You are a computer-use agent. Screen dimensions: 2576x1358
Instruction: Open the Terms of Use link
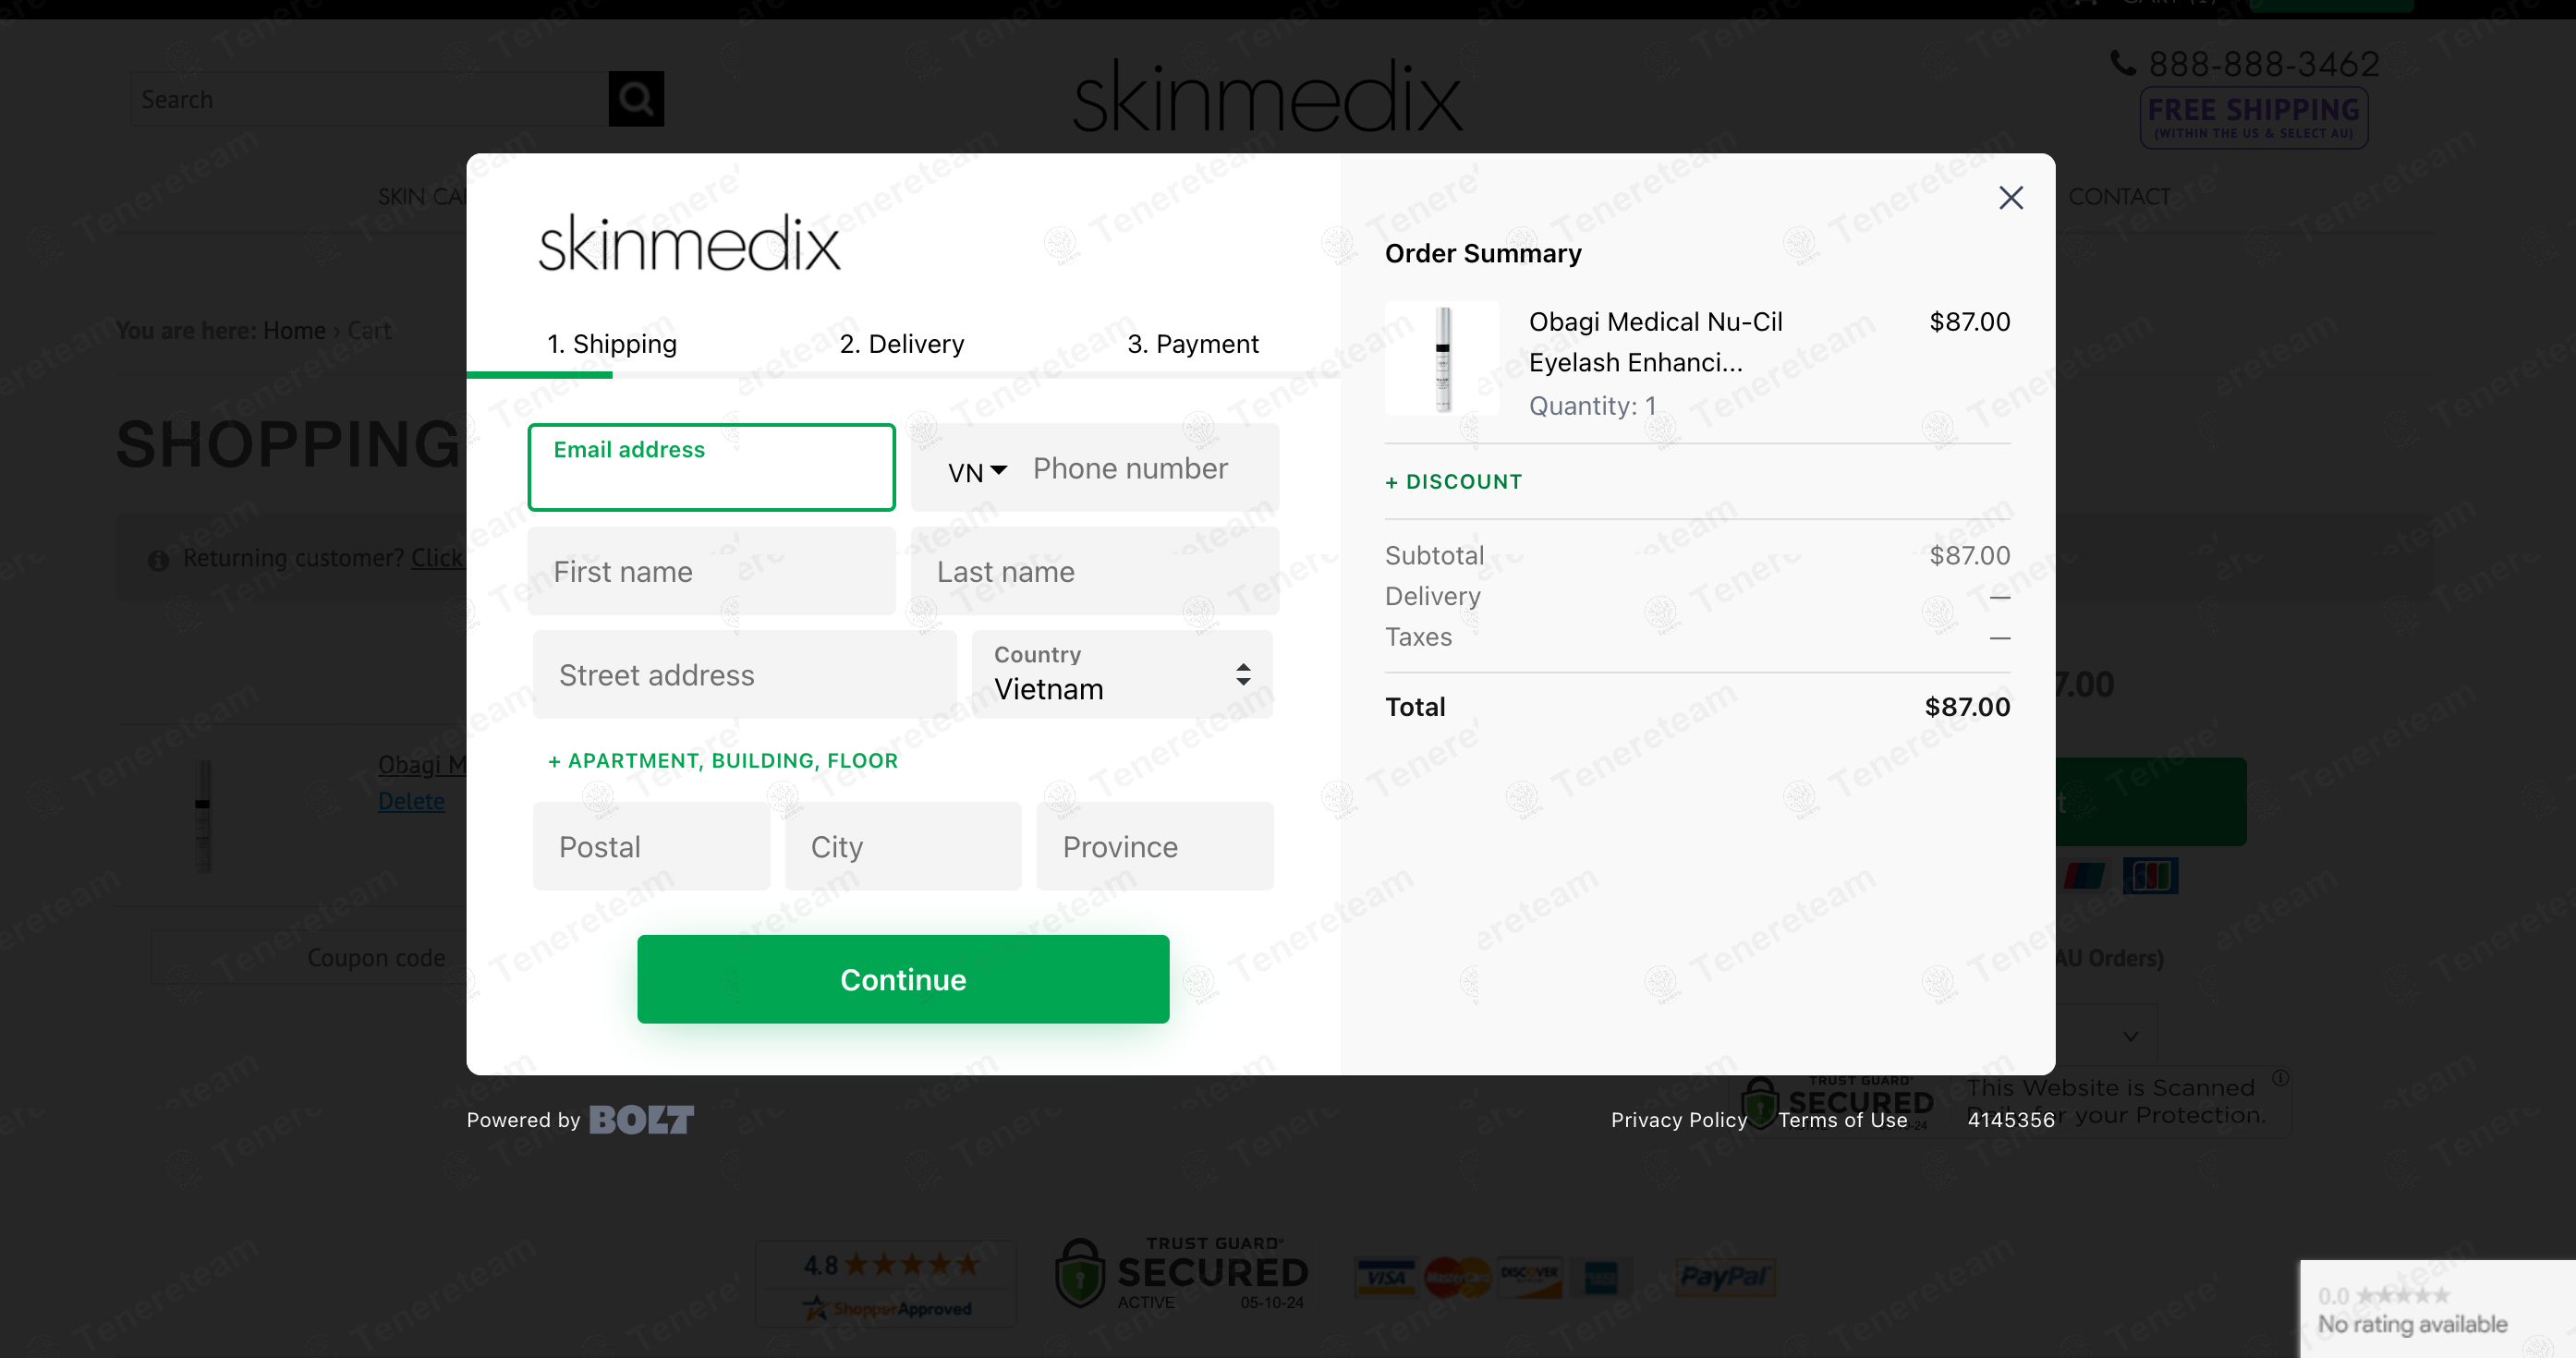[x=1842, y=1120]
